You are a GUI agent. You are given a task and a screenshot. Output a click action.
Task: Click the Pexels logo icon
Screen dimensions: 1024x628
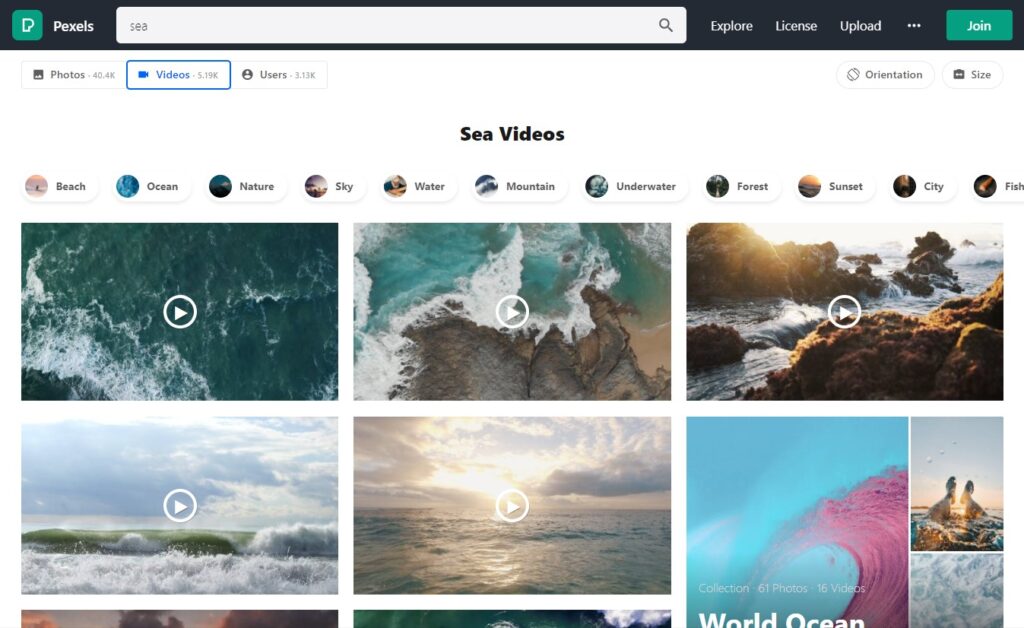(x=27, y=25)
